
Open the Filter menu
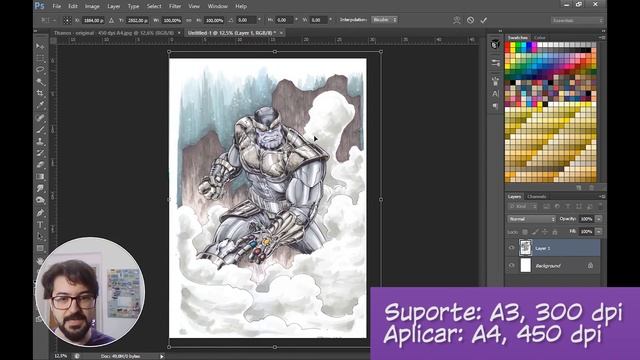click(175, 6)
